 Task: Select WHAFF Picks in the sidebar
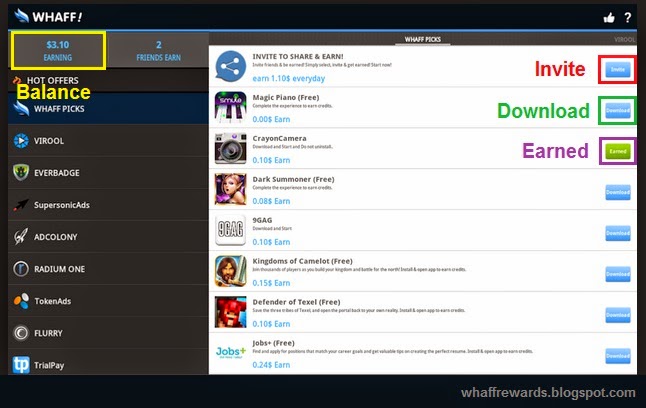(108, 108)
